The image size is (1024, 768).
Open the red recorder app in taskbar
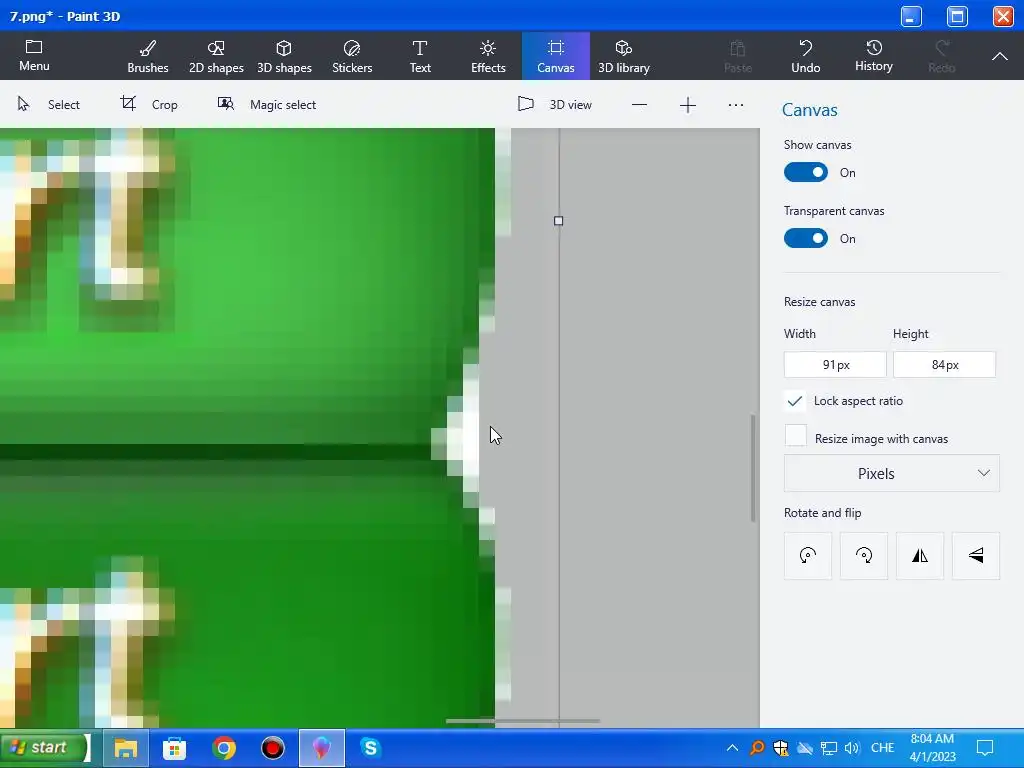pos(272,748)
